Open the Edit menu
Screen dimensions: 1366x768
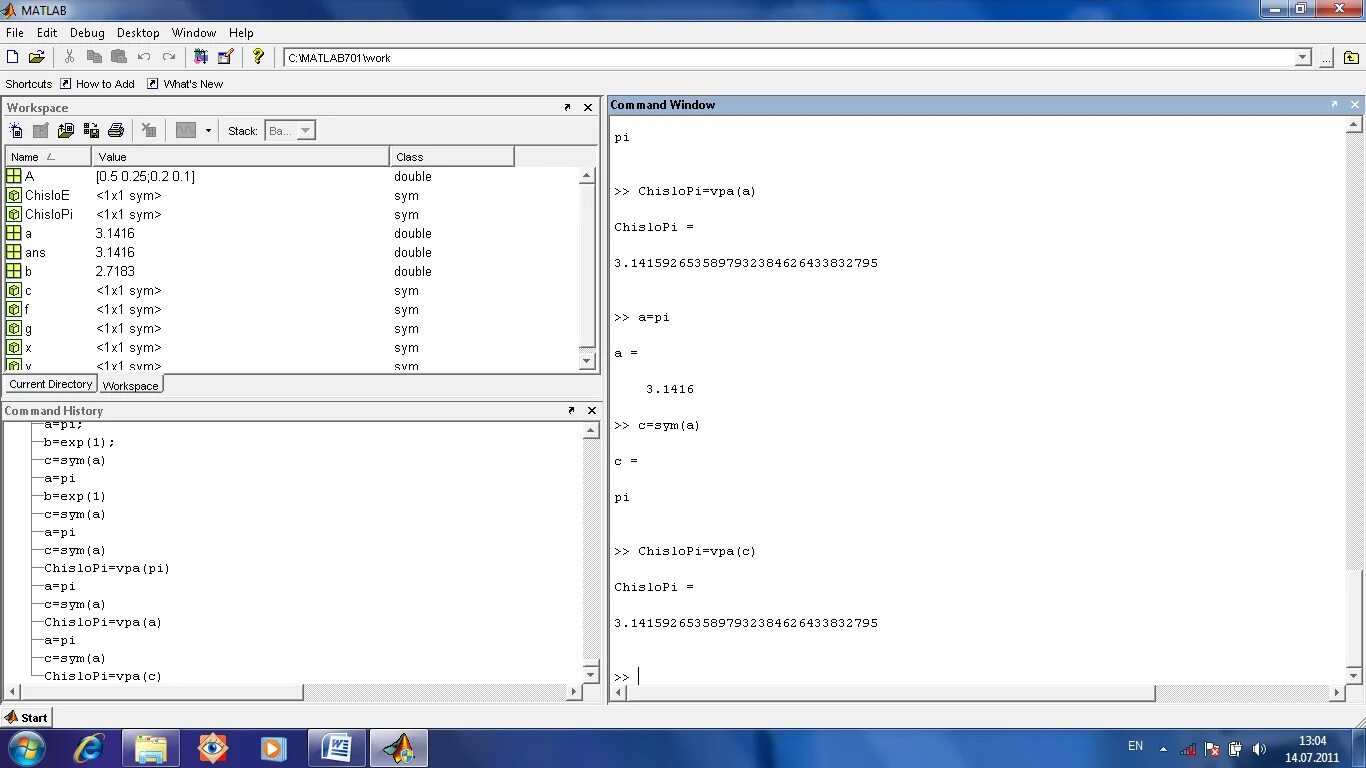47,33
